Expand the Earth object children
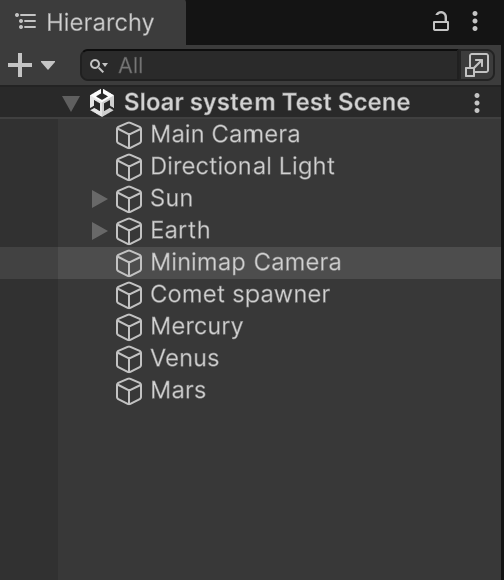The width and height of the screenshot is (504, 580). pos(99,231)
